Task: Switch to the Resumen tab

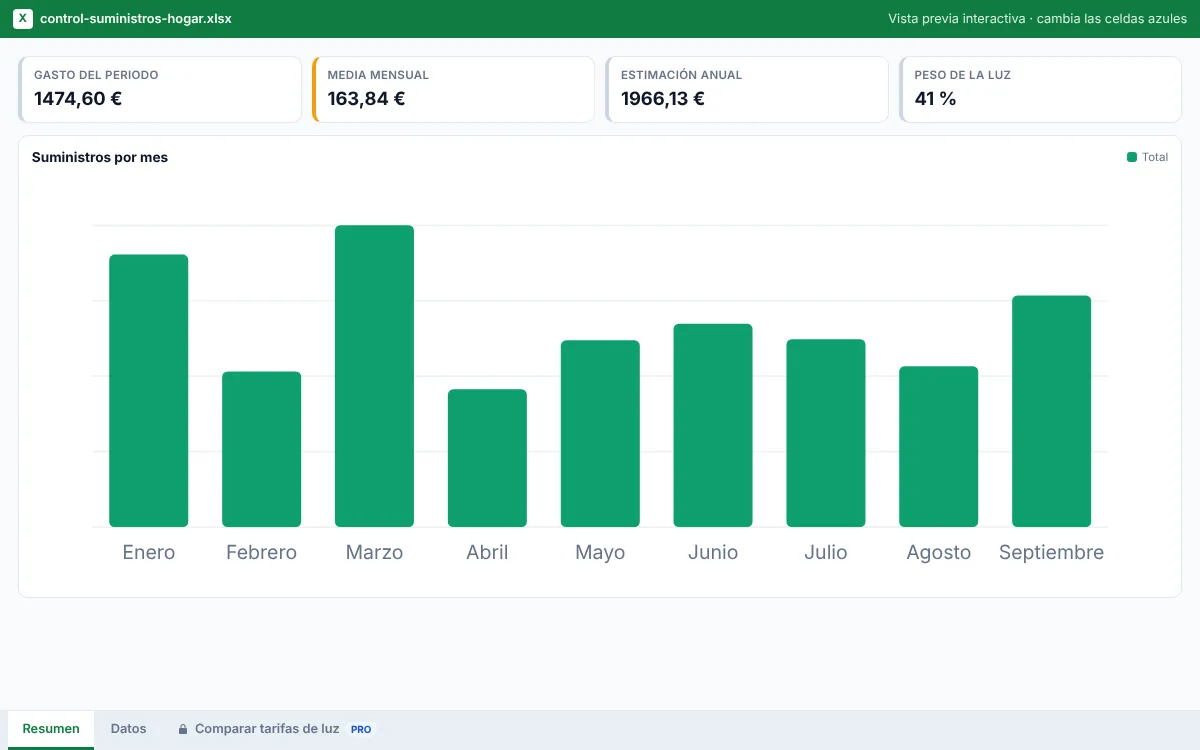Action: (x=51, y=729)
